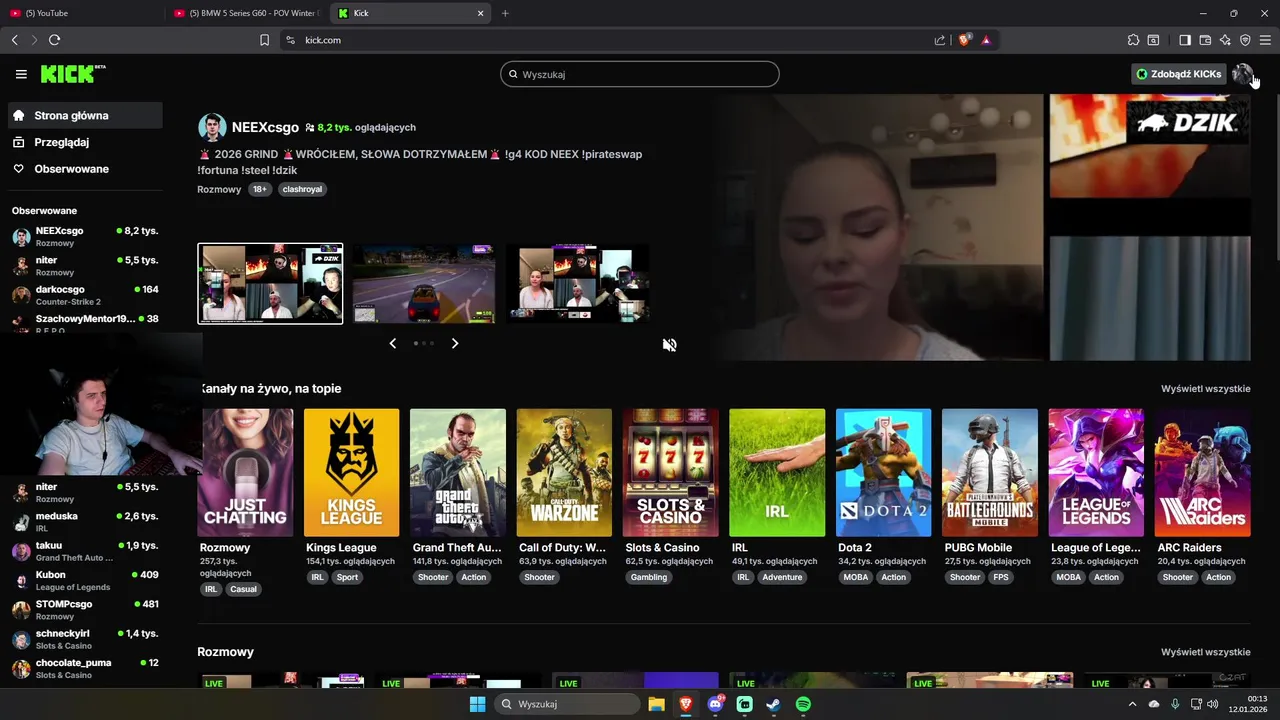
Task: Expand the system tray hidden icons chevron
Action: click(1132, 704)
